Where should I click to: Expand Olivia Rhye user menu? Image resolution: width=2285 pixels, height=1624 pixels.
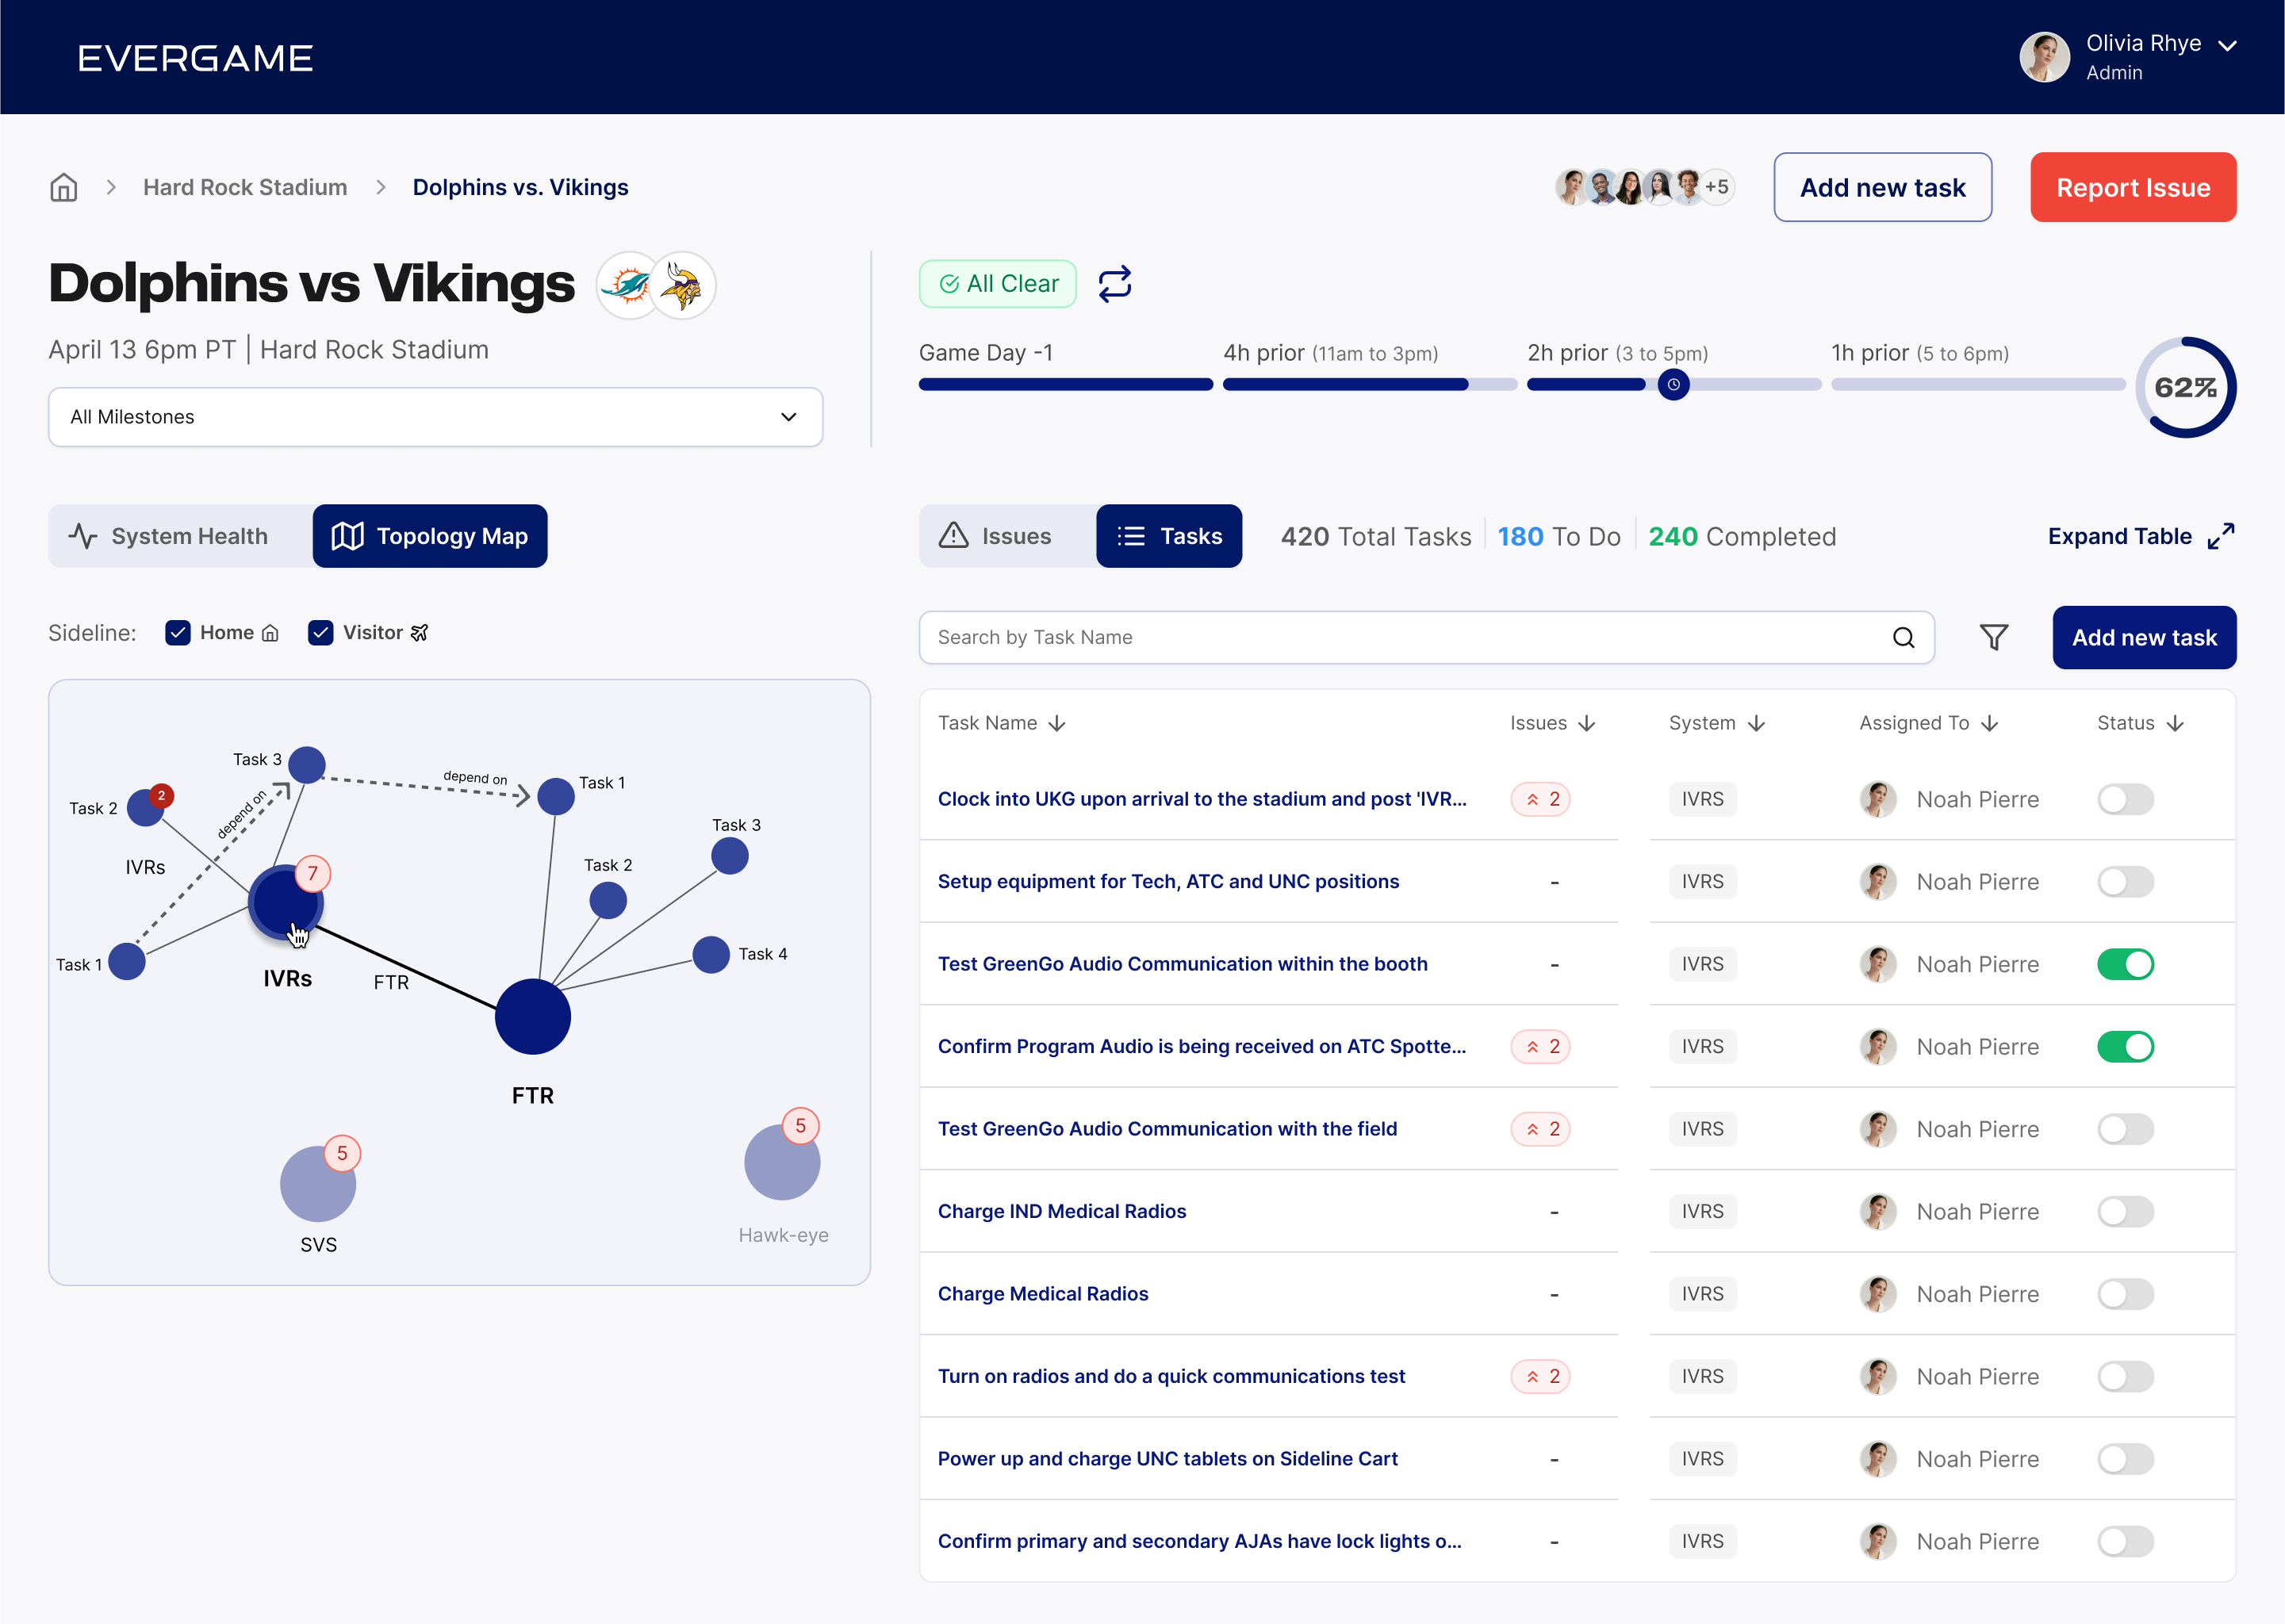2226,46
